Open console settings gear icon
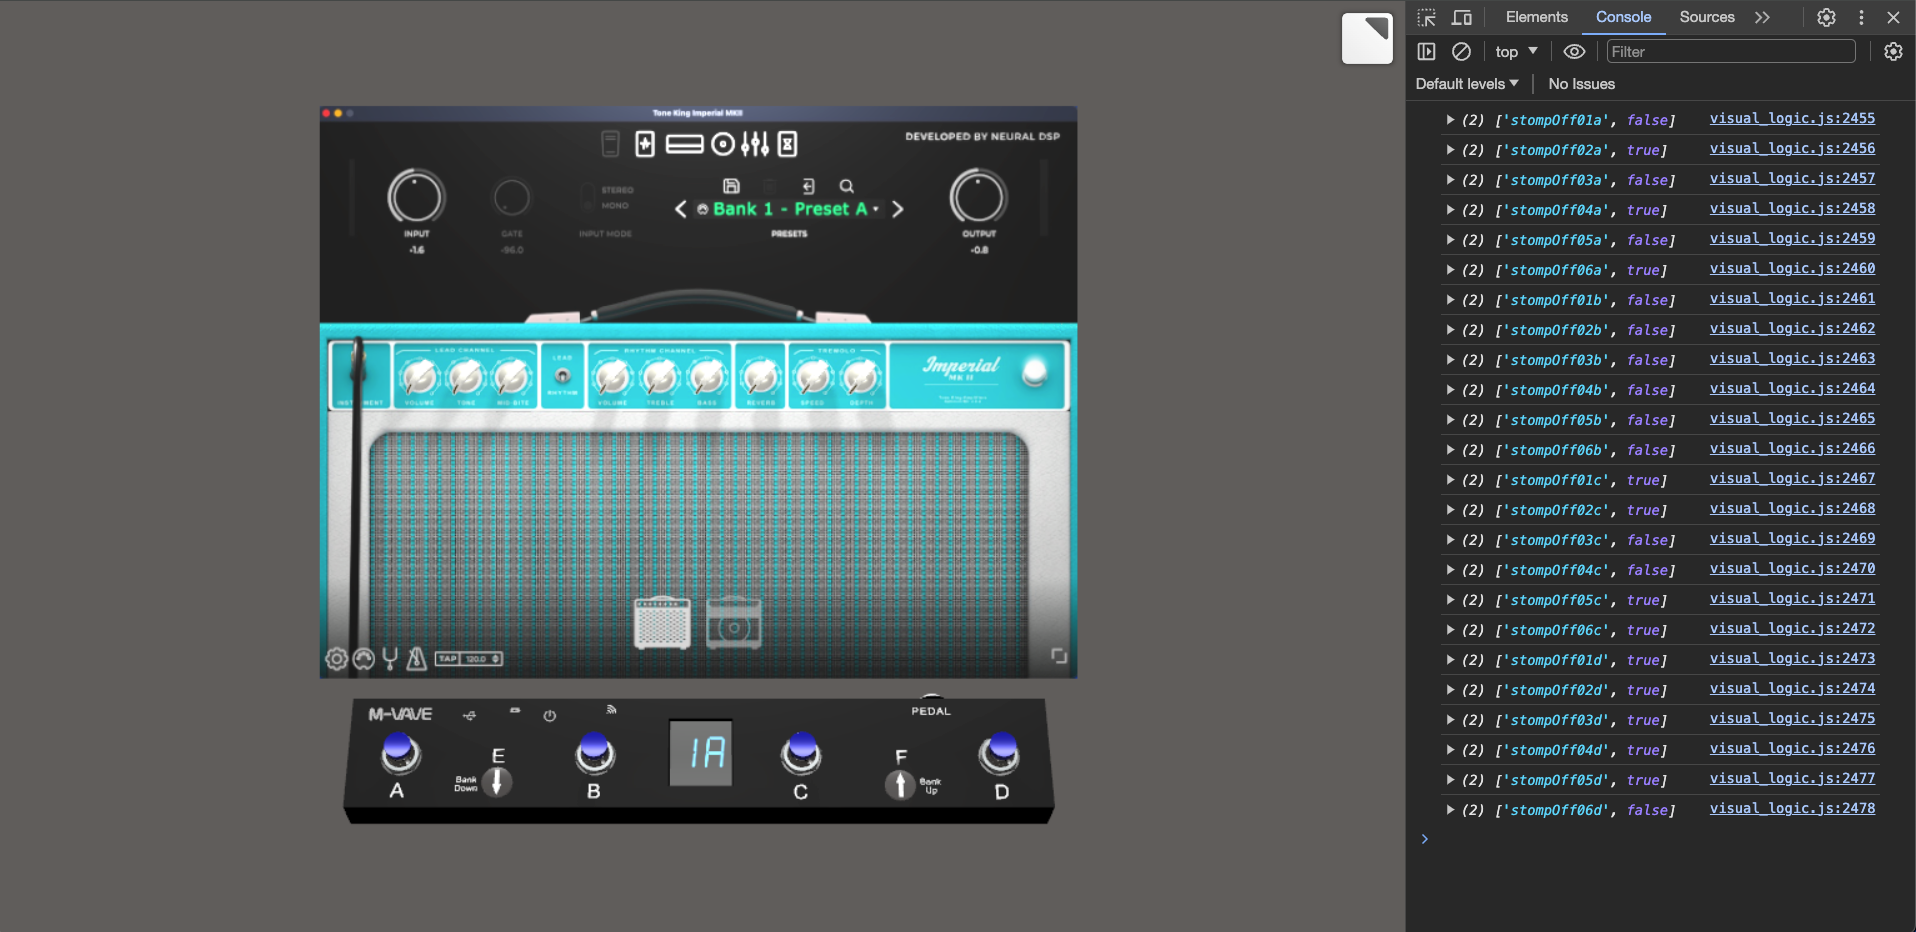Viewport: 1916px width, 932px height. click(x=1893, y=52)
